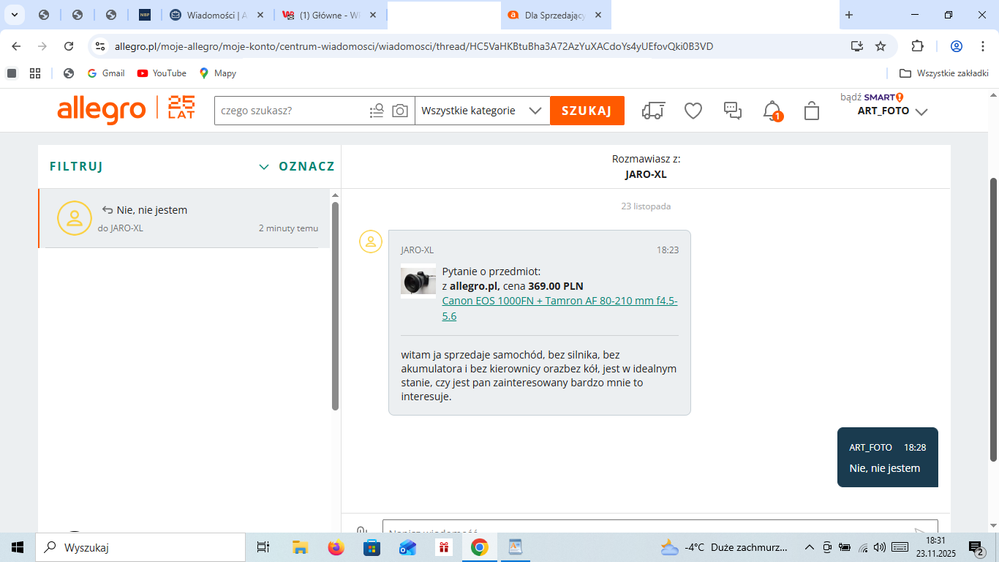
Task: Bookmark this page with star icon
Action: click(x=880, y=46)
